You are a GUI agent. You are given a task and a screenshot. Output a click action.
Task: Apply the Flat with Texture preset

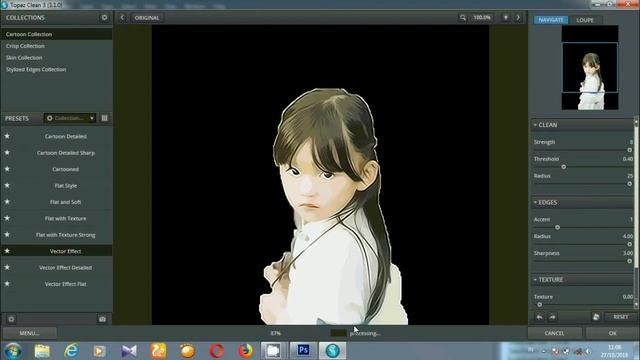pyautogui.click(x=66, y=218)
